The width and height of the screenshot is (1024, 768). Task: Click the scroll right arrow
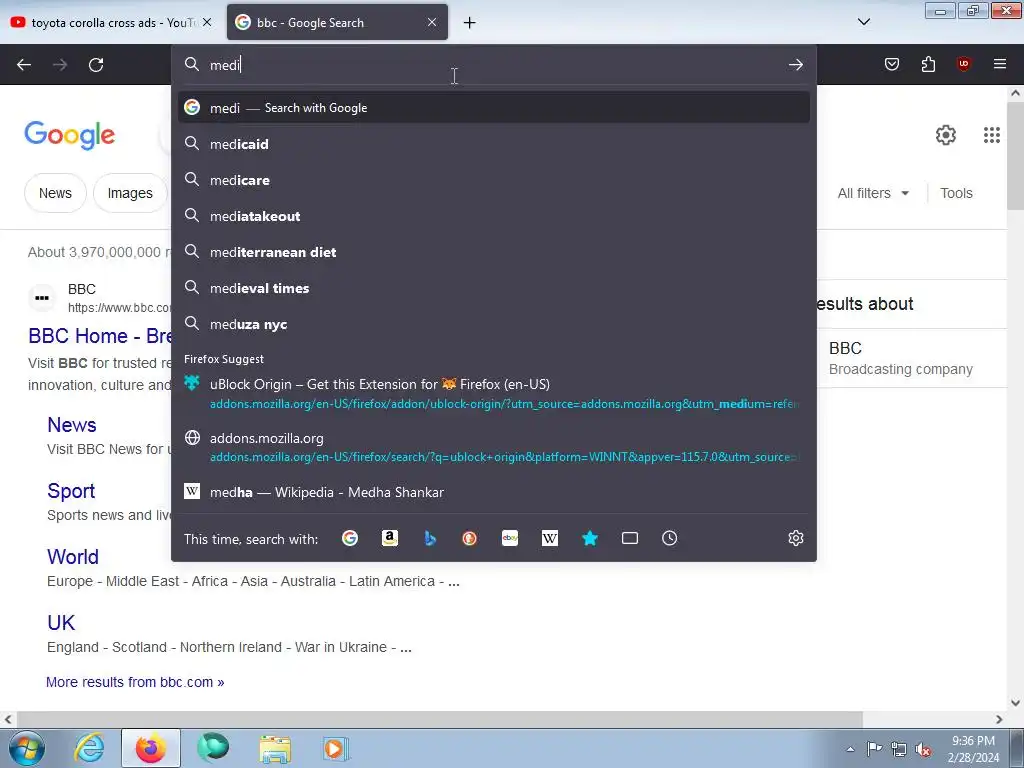tap(999, 719)
